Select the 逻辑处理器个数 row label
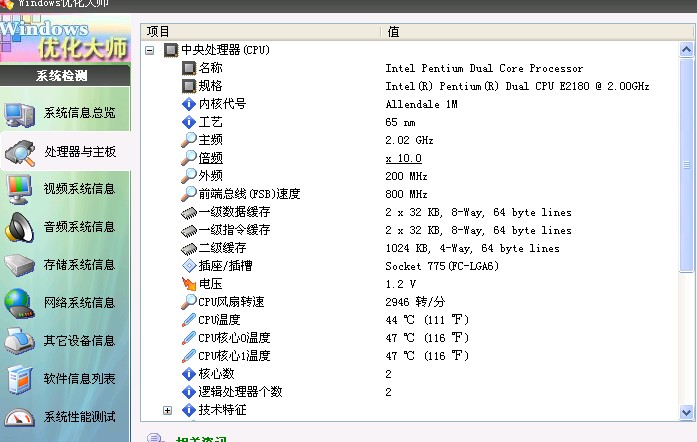697x442 pixels. (x=240, y=392)
